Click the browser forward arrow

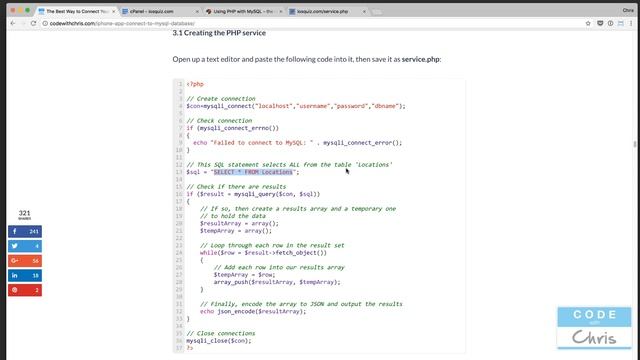[23, 23]
